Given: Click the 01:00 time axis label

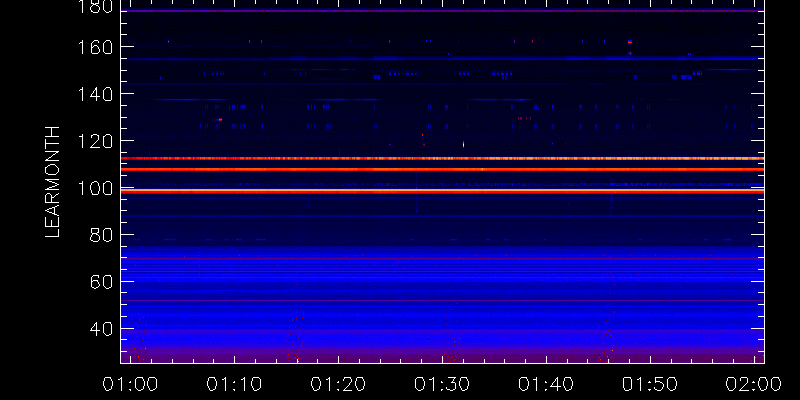Looking at the screenshot, I should 130,384.
